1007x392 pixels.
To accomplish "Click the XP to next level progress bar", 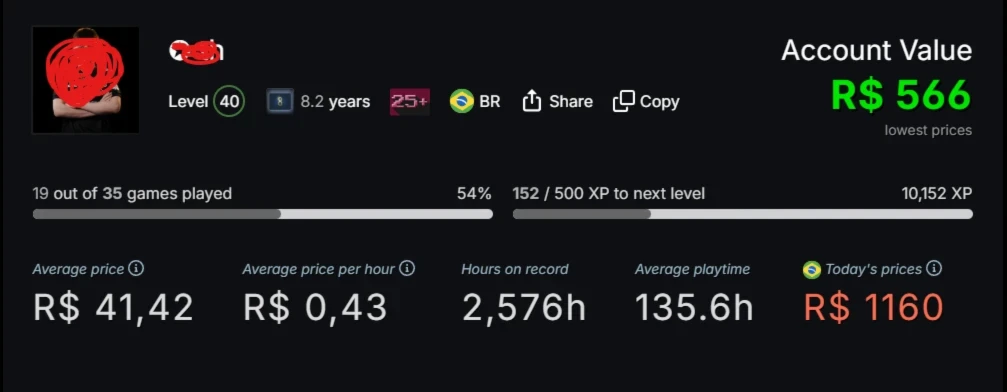I will click(742, 214).
